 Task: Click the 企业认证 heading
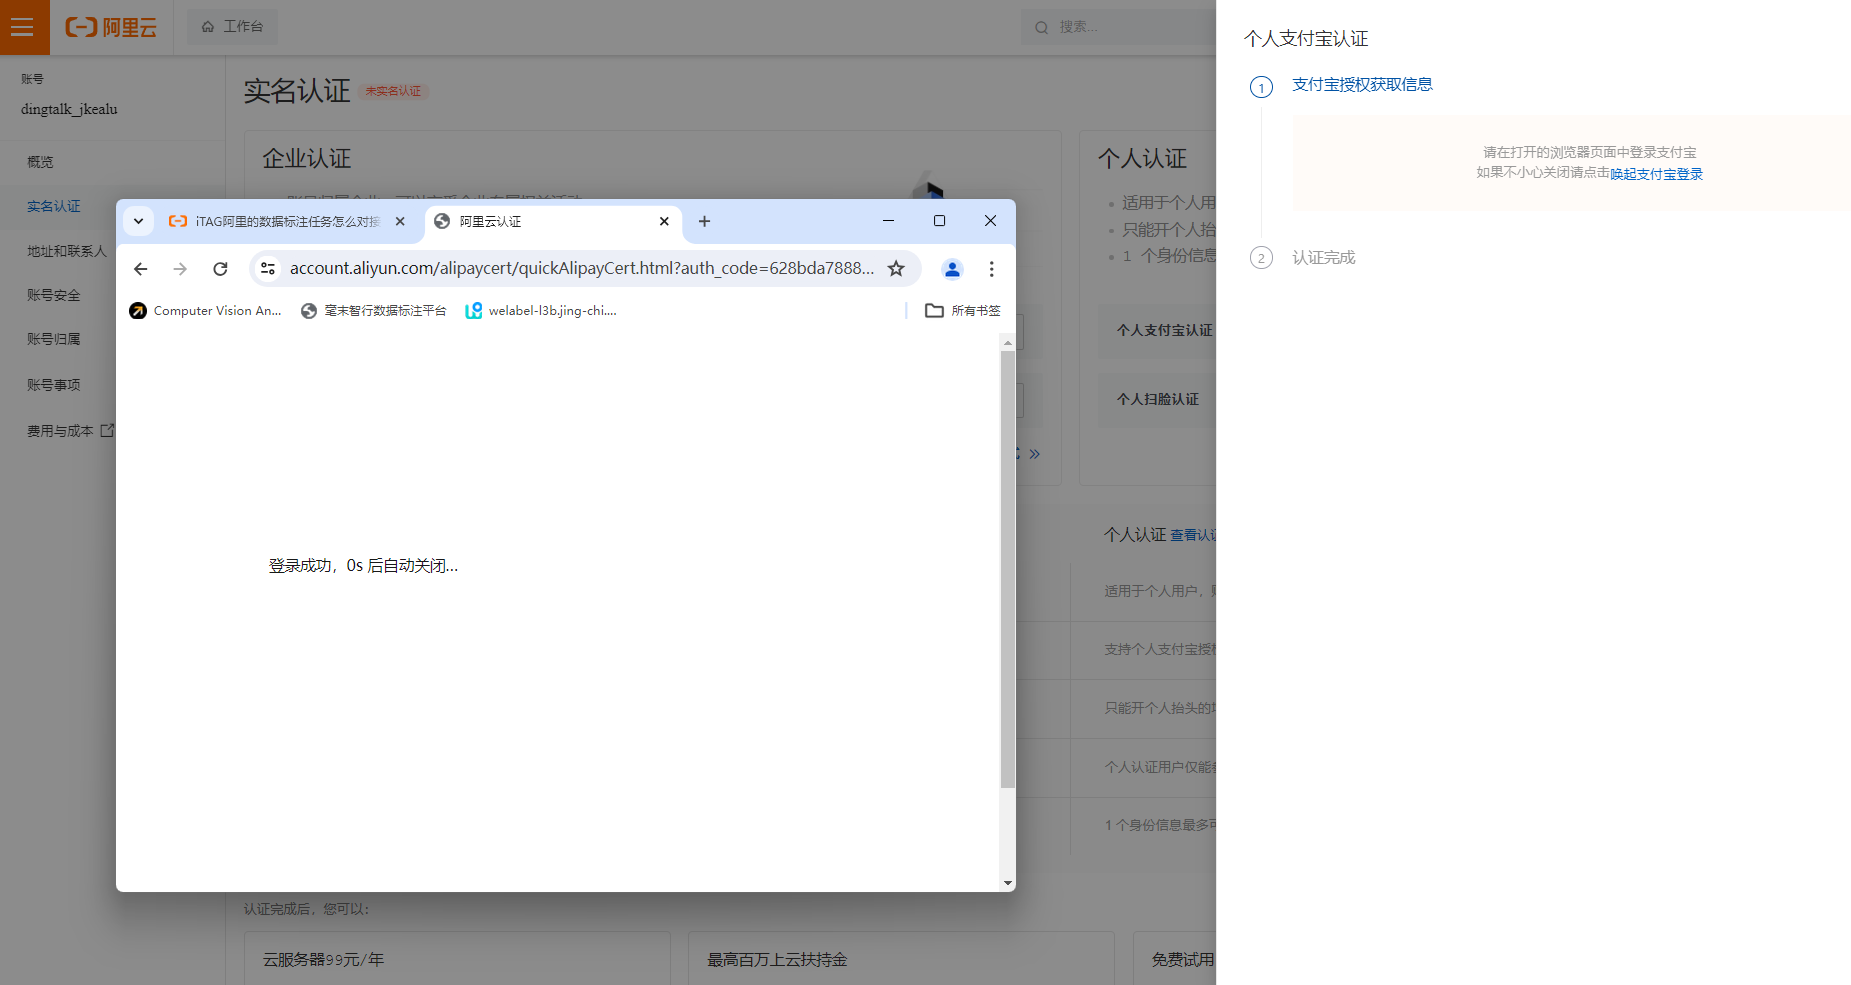(x=306, y=158)
